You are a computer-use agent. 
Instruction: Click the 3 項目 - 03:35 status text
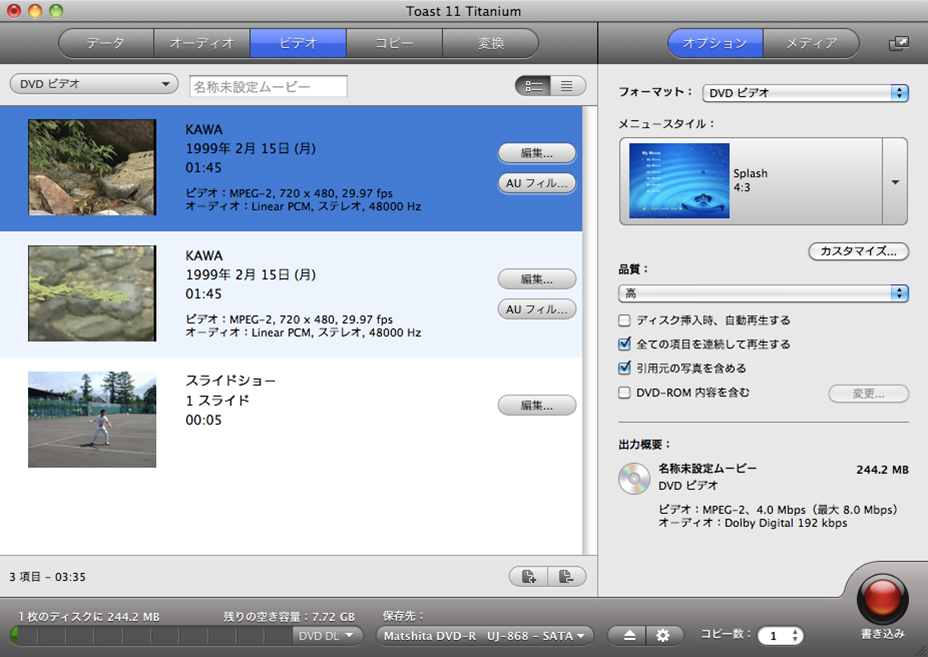pyautogui.click(x=47, y=577)
